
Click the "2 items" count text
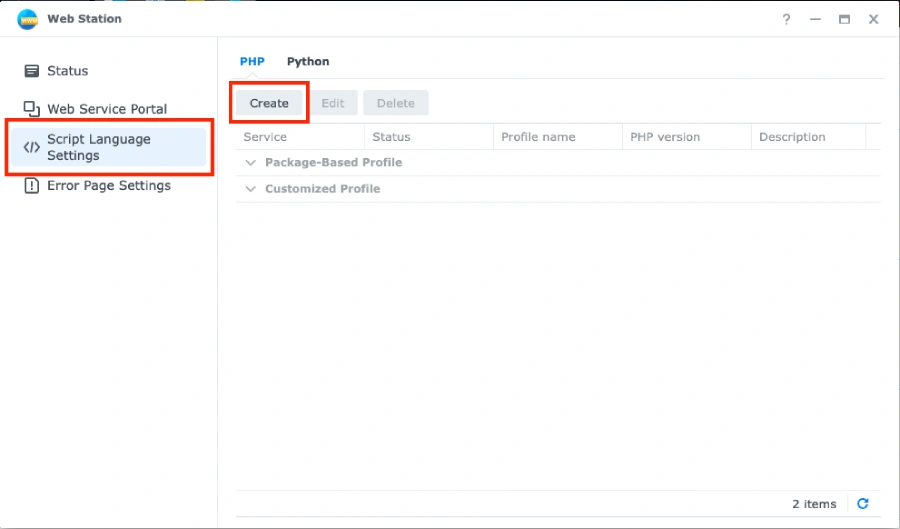pos(814,504)
